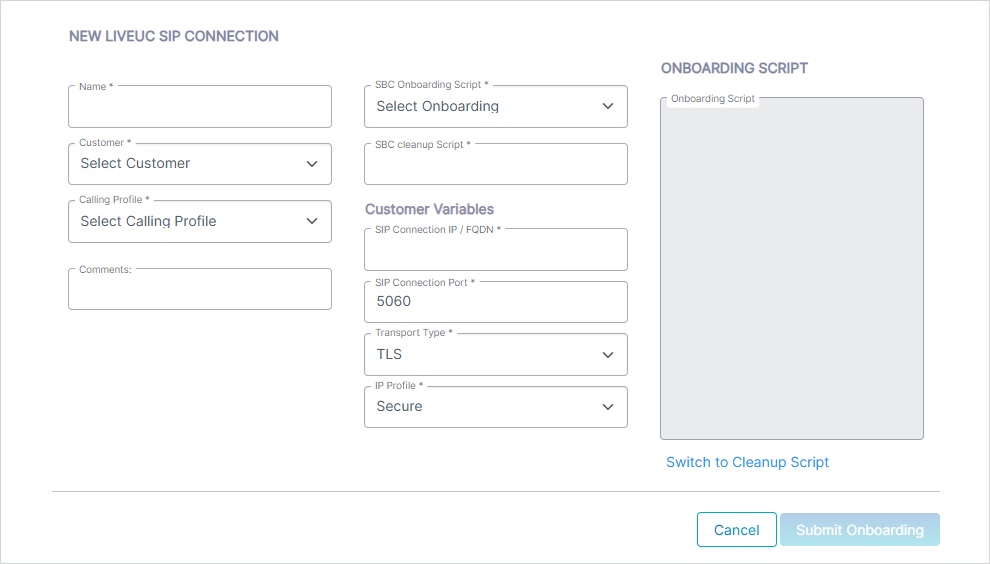Click into the Comments field
Image resolution: width=990 pixels, height=564 pixels.
[x=200, y=290]
